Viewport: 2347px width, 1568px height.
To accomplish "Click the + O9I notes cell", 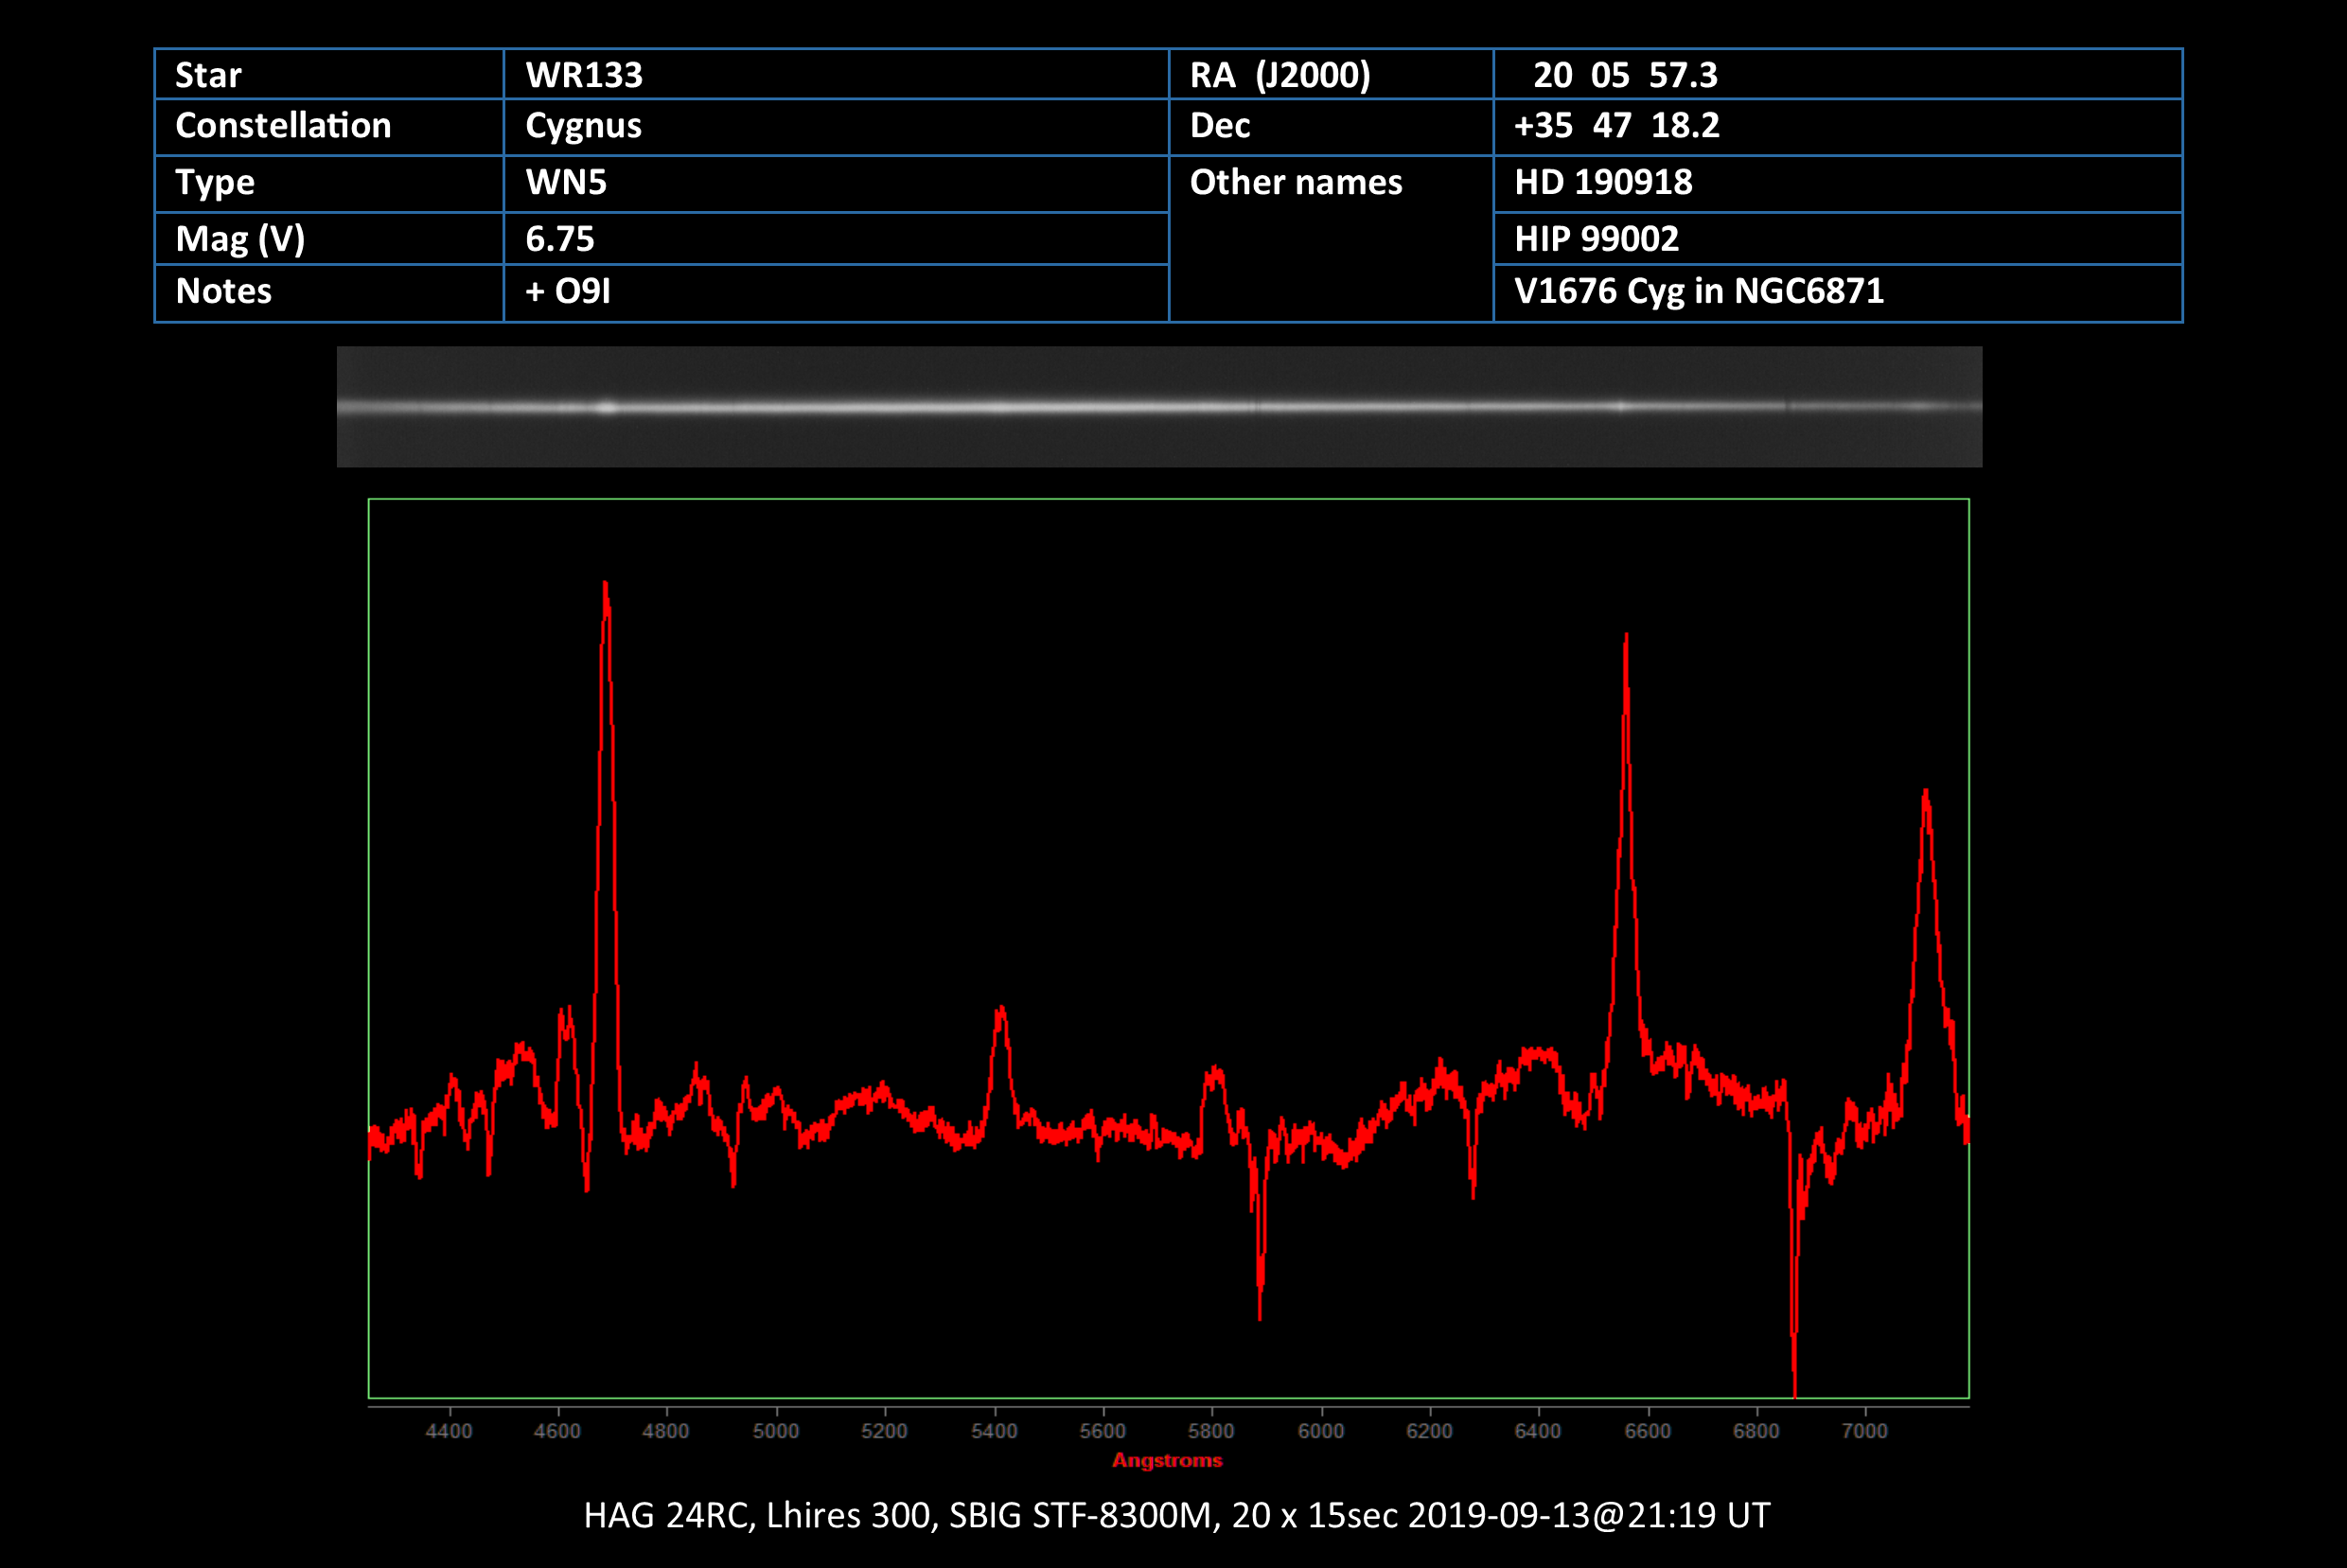I will pyautogui.click(x=567, y=291).
